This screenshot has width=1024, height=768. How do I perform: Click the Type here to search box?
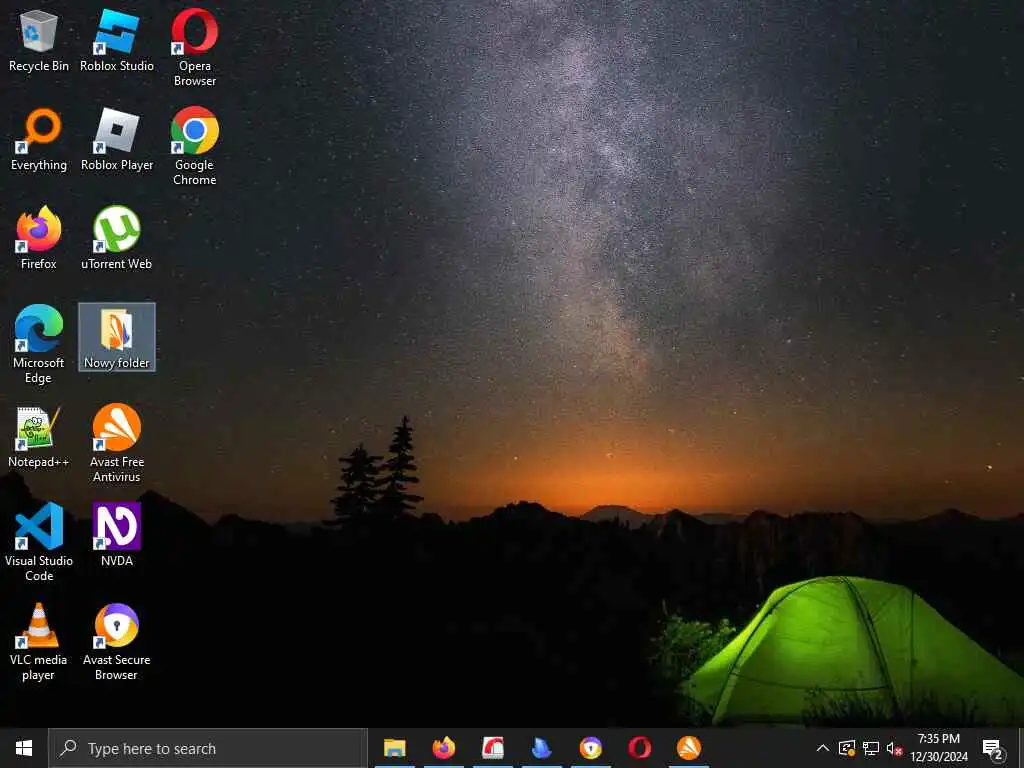coord(208,748)
